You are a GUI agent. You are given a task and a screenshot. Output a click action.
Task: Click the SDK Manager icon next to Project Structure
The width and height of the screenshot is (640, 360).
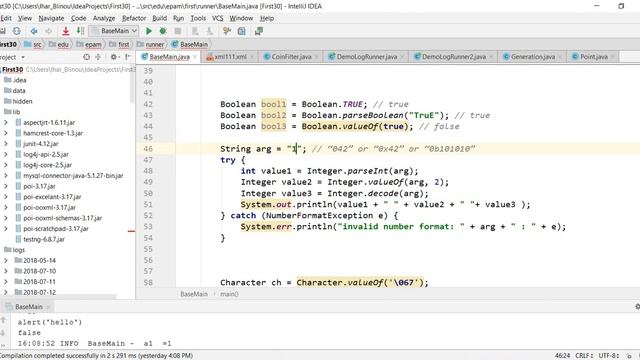(242, 31)
